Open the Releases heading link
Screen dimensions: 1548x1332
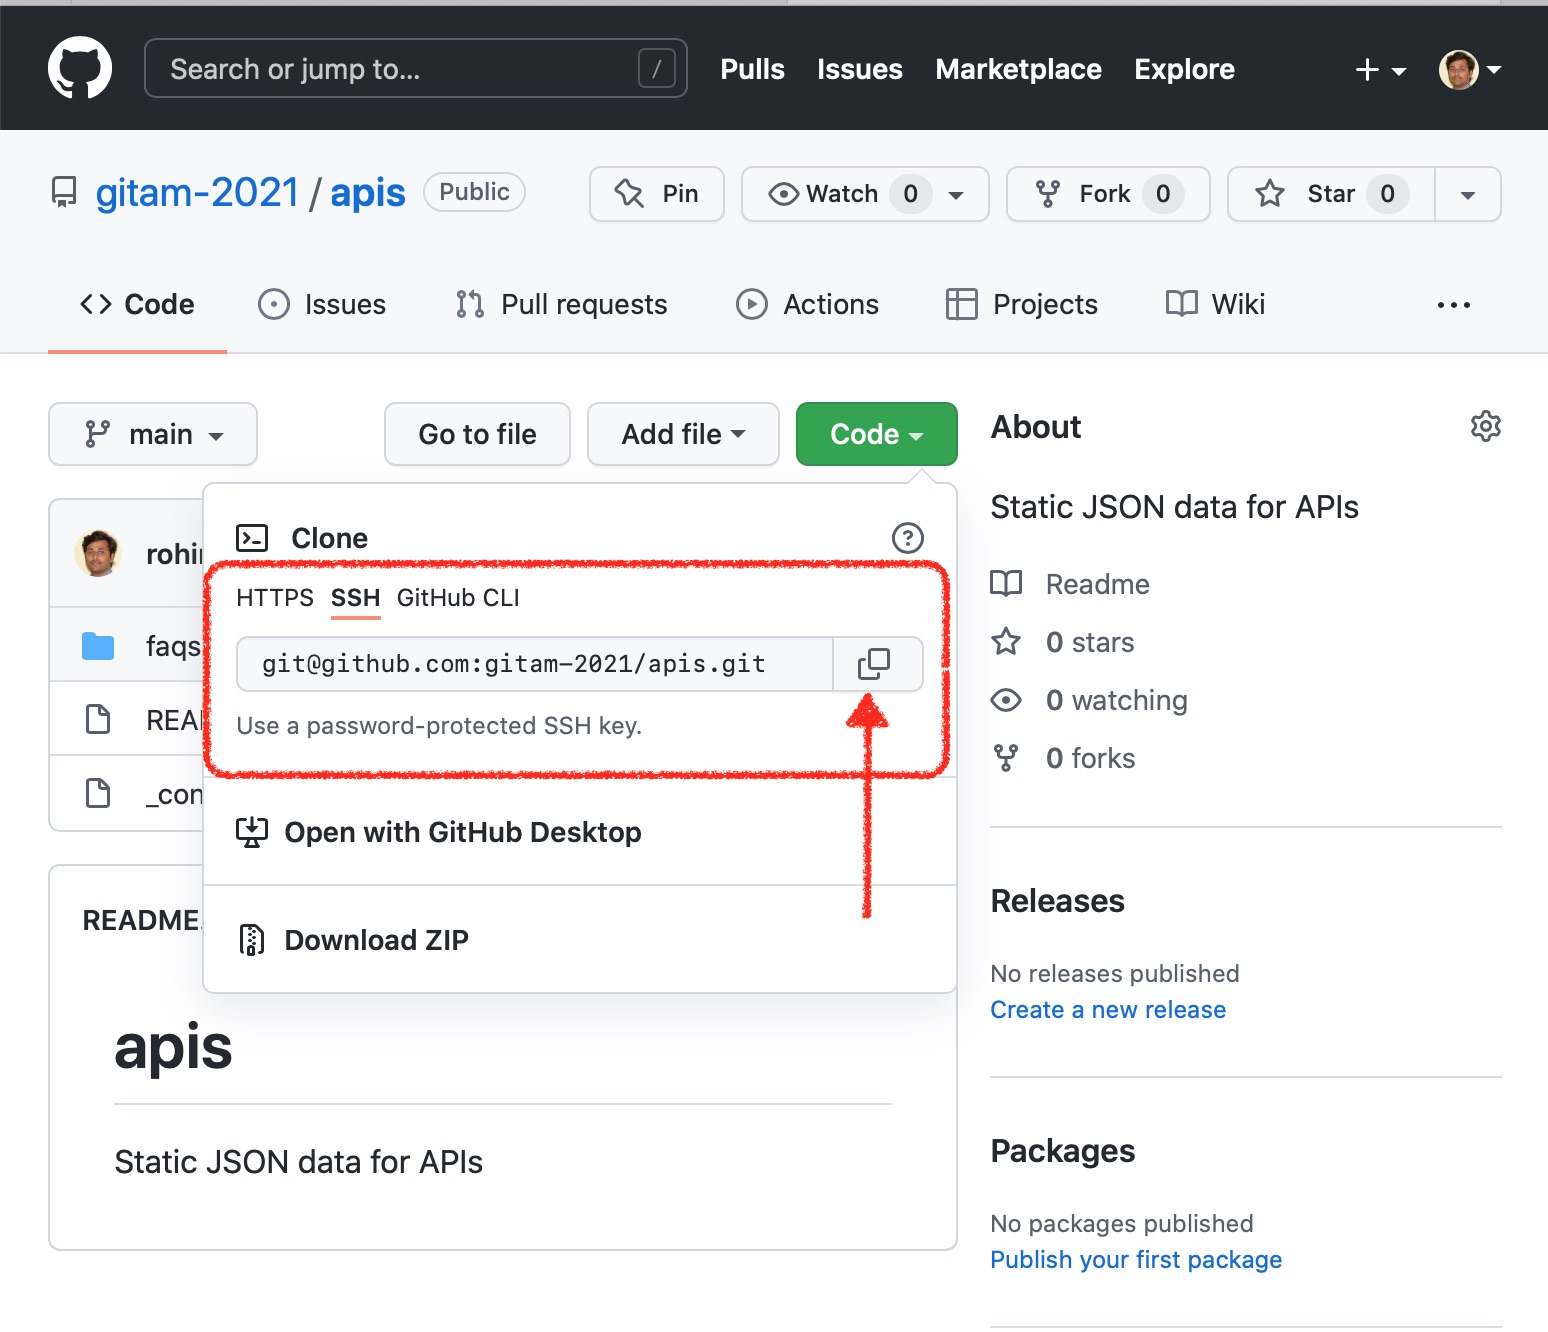pos(1057,901)
